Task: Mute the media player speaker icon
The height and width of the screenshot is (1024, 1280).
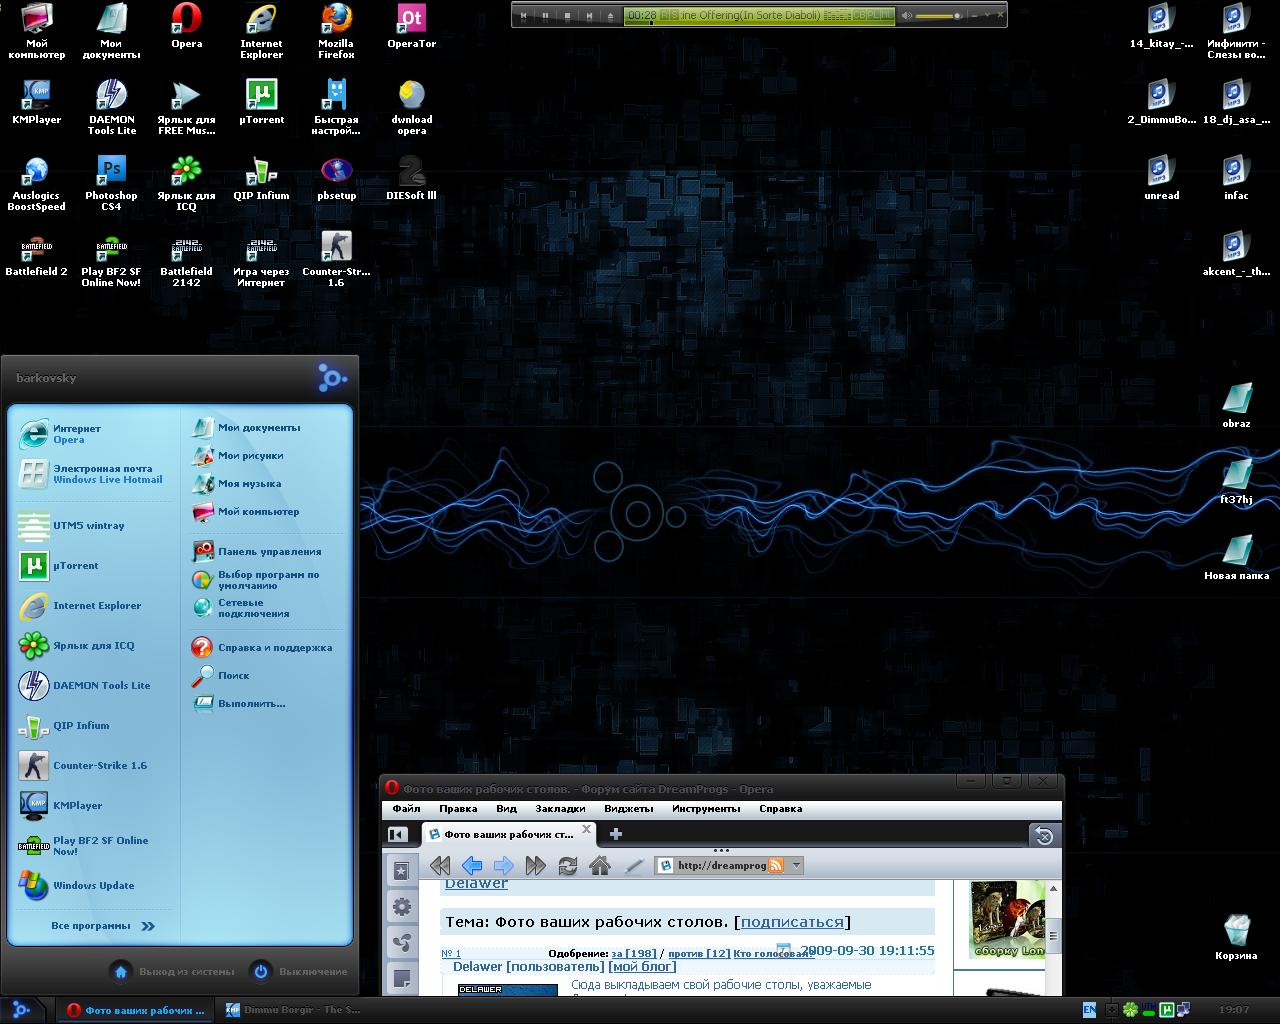Action: tap(906, 16)
